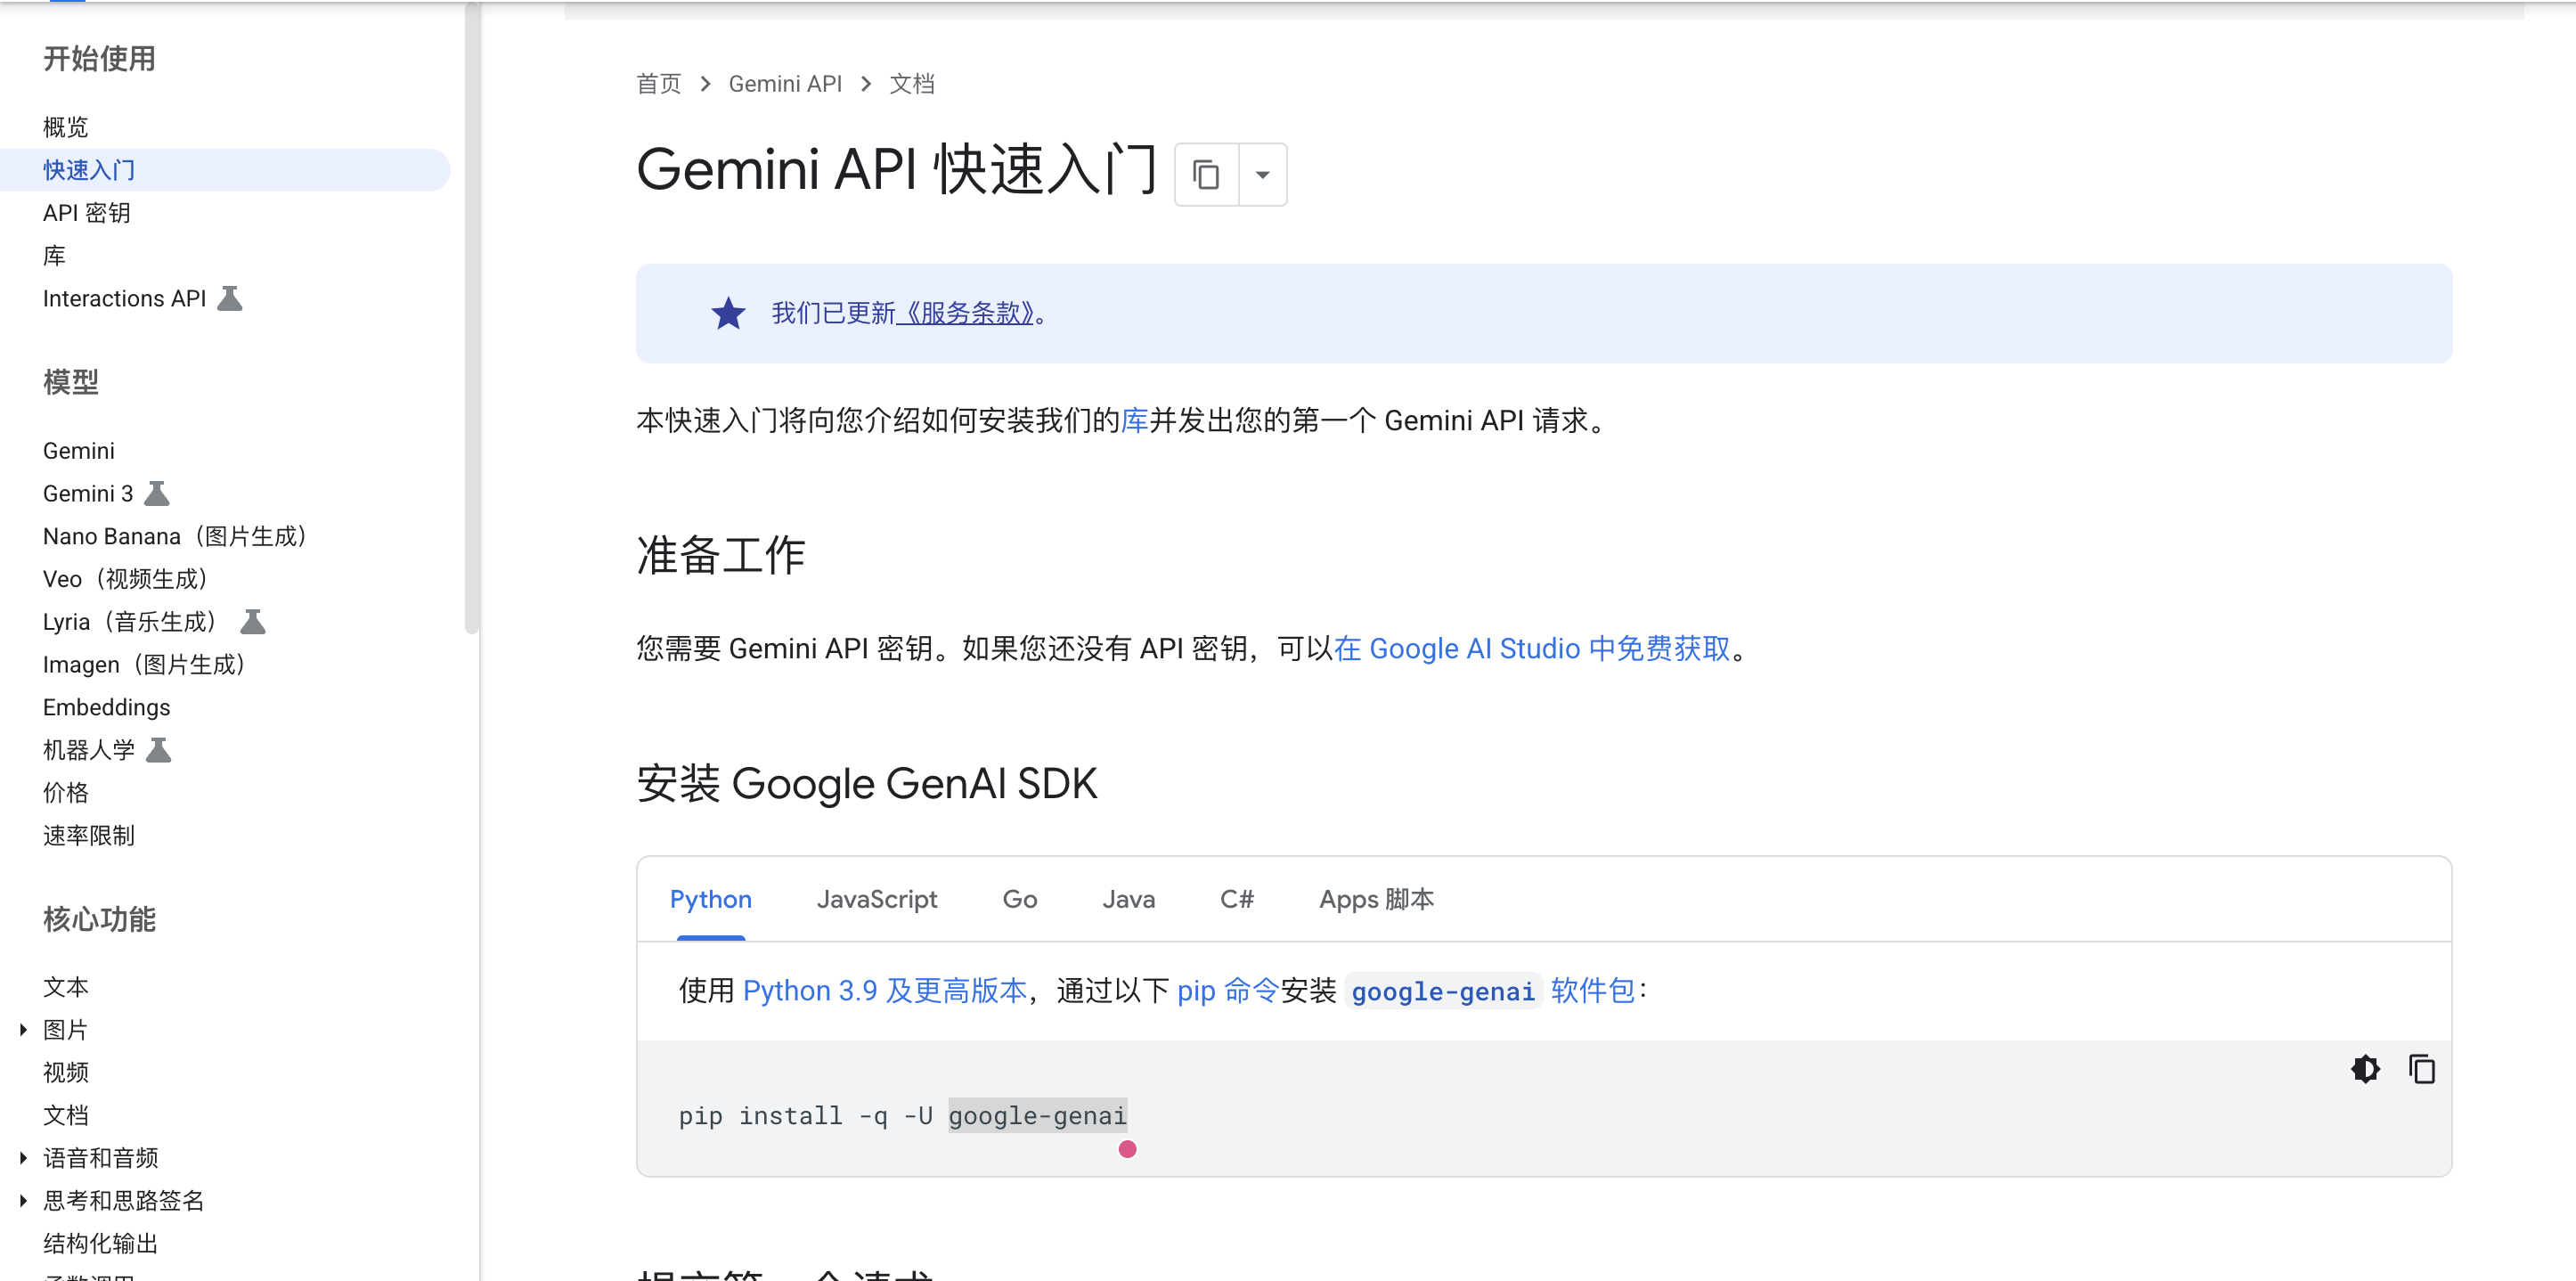Expand the 图片 sidebar section
Image resolution: width=2576 pixels, height=1281 pixels.
[x=23, y=1029]
